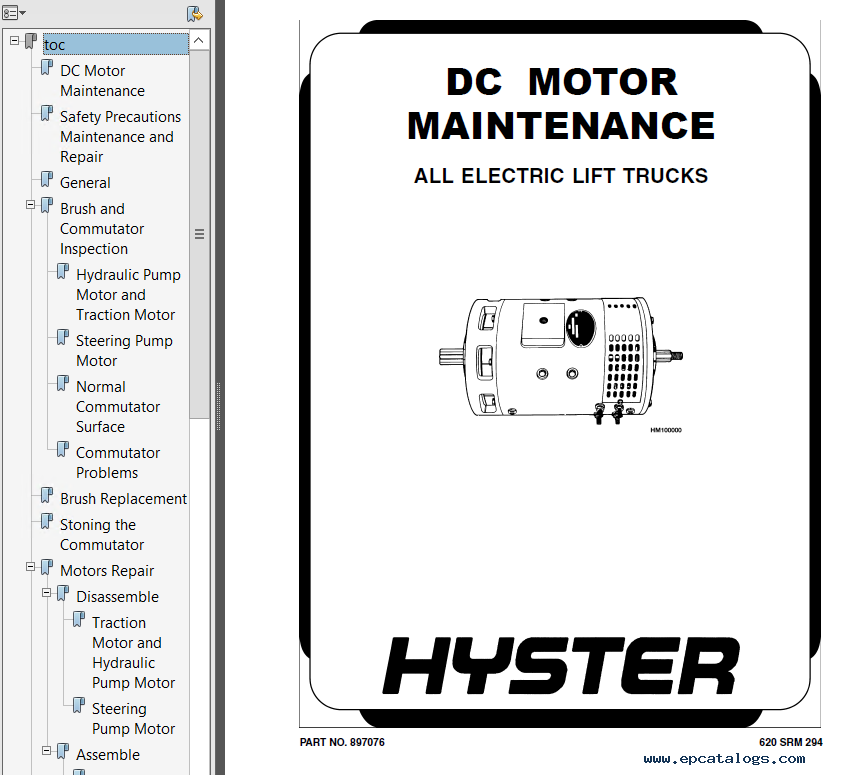The height and width of the screenshot is (775, 856).
Task: Click Brush and Commutator Inspection bookmark icon
Action: 47,206
